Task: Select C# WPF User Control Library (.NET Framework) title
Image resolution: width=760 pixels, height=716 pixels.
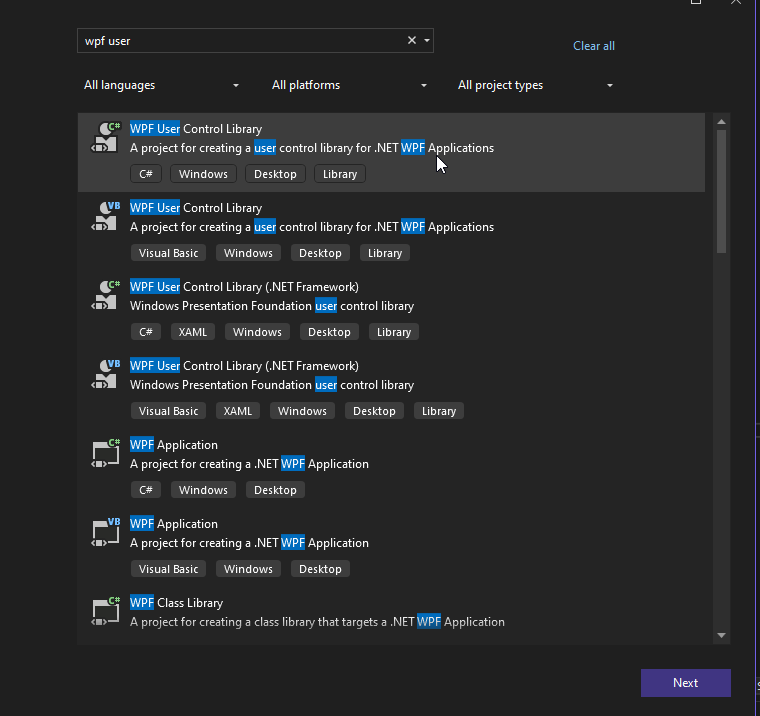Action: click(244, 287)
